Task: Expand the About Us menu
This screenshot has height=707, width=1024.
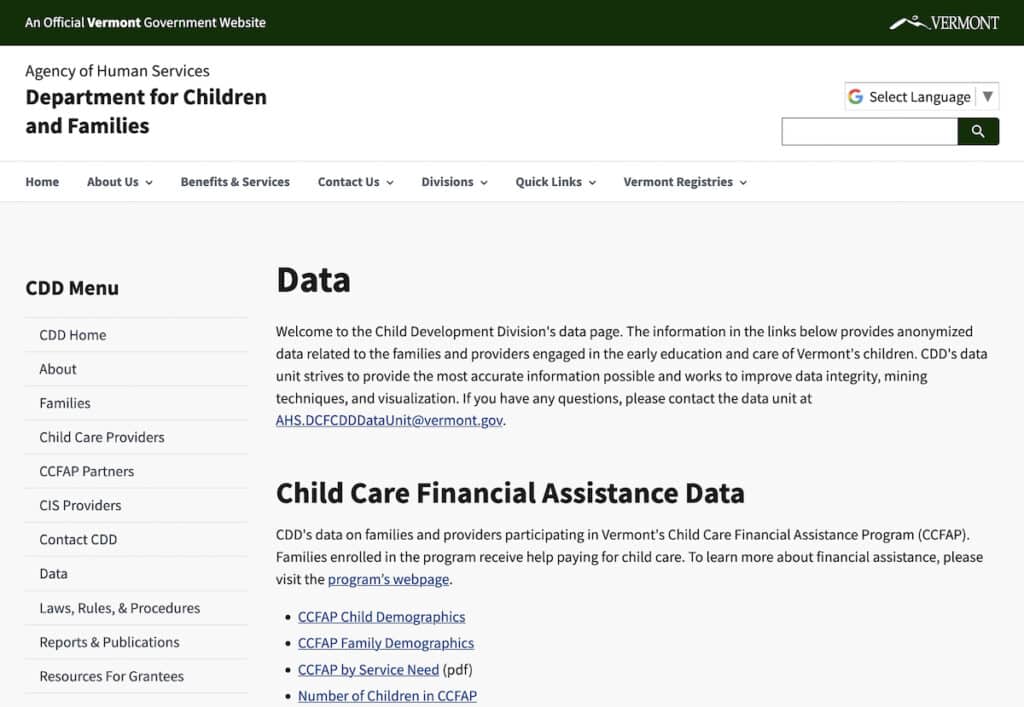Action: 119,182
